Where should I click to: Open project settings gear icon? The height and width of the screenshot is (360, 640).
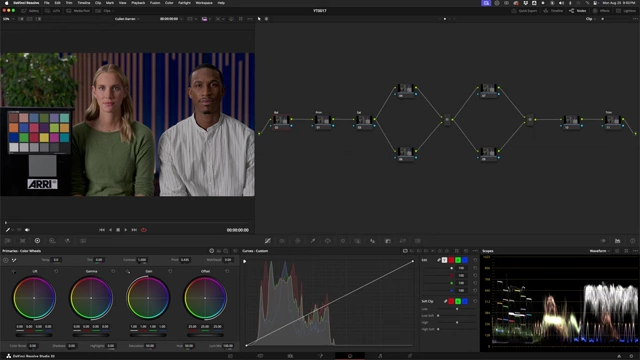coord(631,356)
